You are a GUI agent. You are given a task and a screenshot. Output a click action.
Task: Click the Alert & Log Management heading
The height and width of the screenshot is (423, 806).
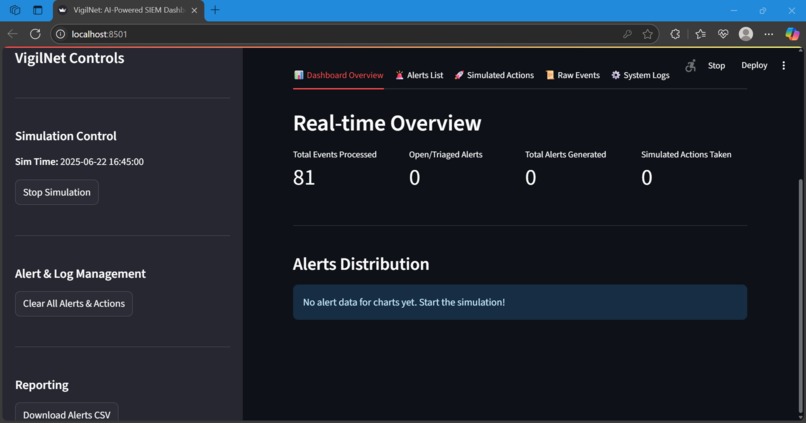80,274
